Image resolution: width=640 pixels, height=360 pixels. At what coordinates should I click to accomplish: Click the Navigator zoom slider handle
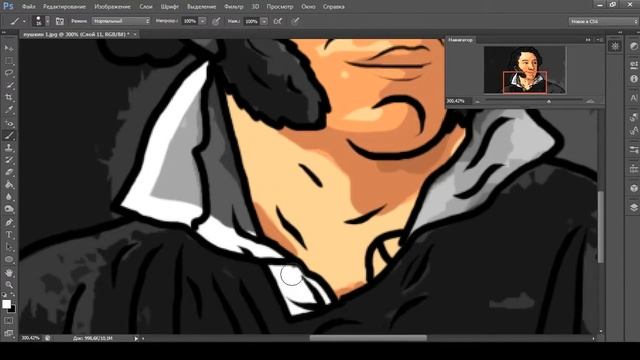point(549,101)
